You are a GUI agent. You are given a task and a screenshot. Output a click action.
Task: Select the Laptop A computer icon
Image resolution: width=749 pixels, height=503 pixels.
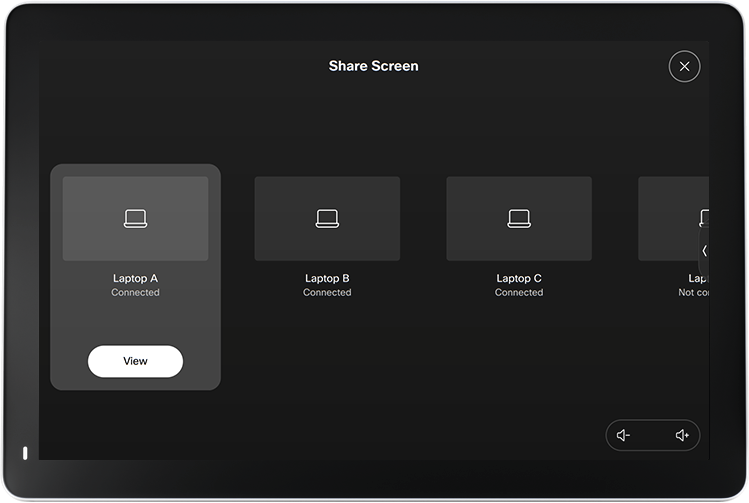point(136,218)
